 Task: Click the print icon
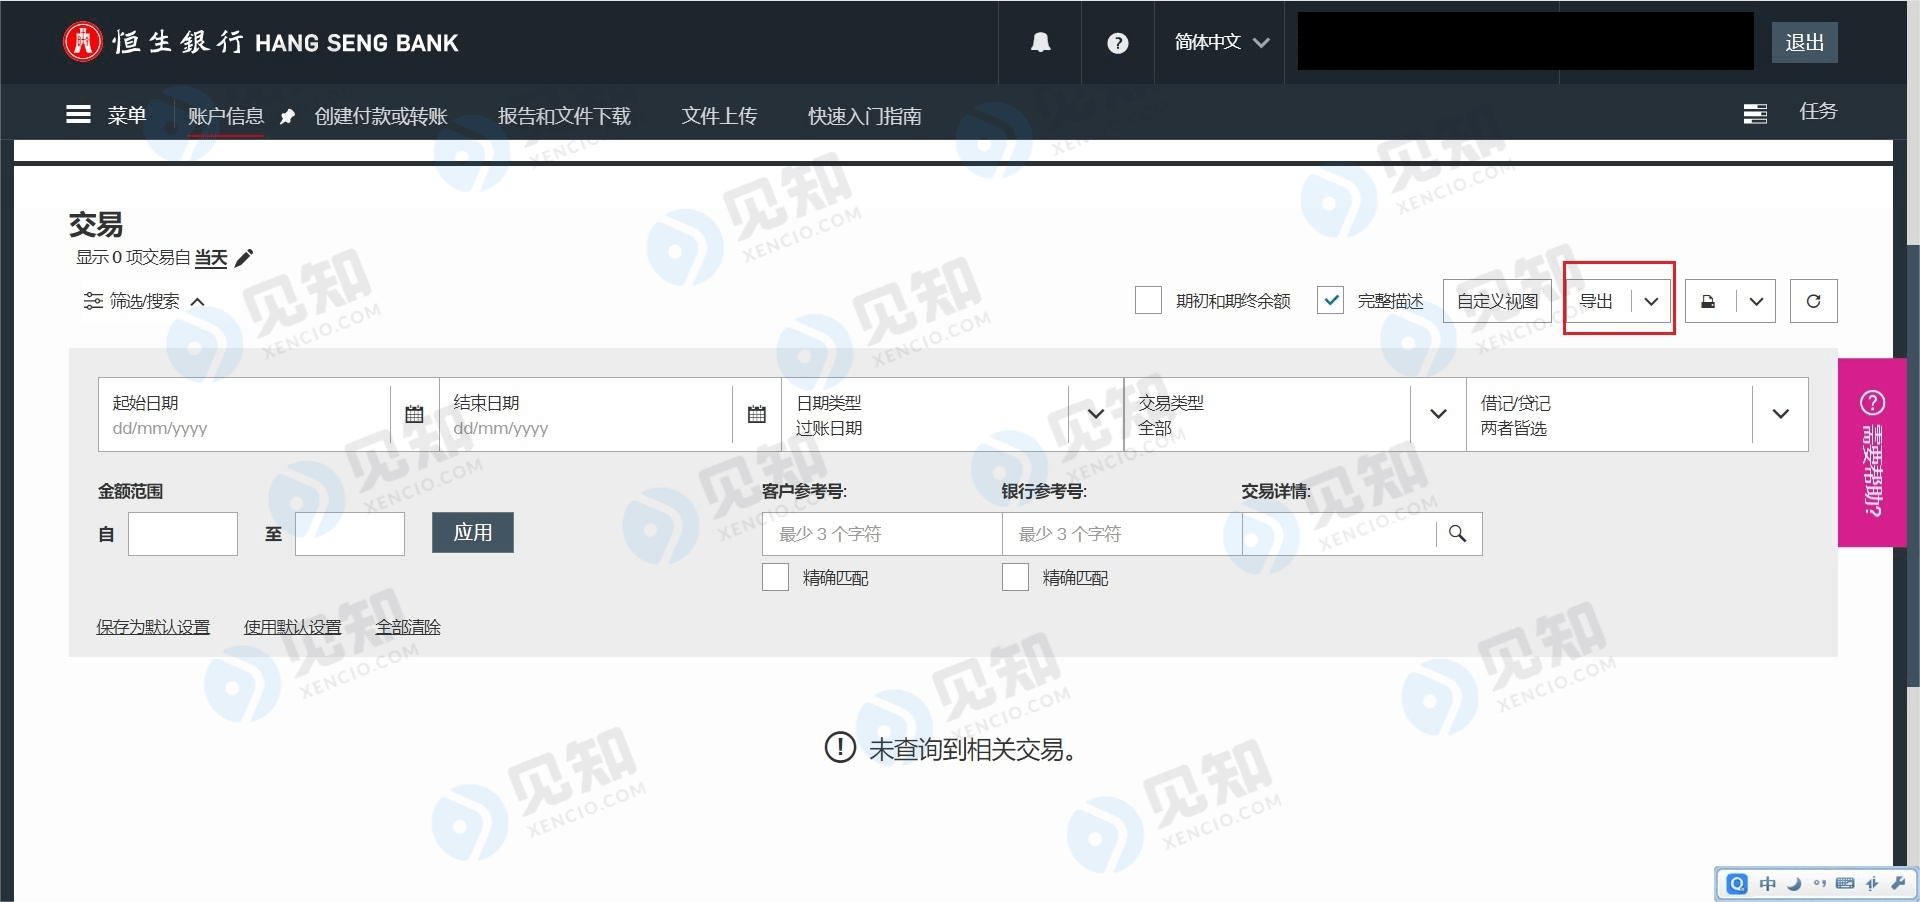coord(1708,301)
